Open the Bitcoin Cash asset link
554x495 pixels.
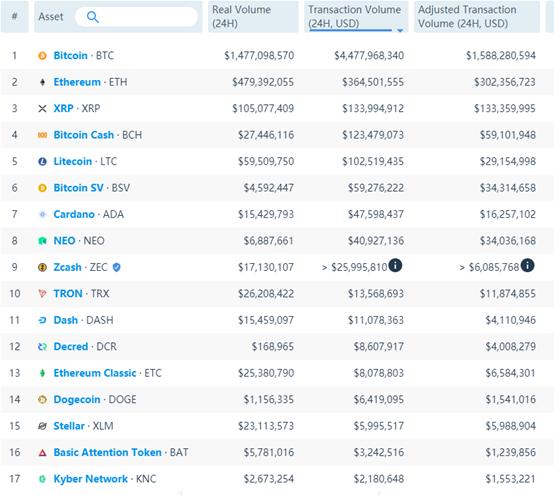click(x=84, y=135)
